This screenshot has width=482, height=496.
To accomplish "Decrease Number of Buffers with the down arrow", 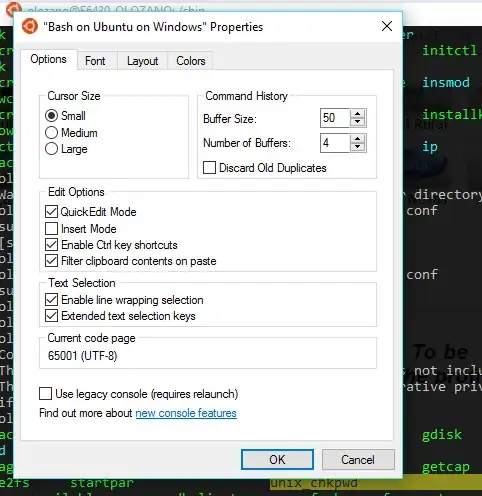I will (x=358, y=147).
